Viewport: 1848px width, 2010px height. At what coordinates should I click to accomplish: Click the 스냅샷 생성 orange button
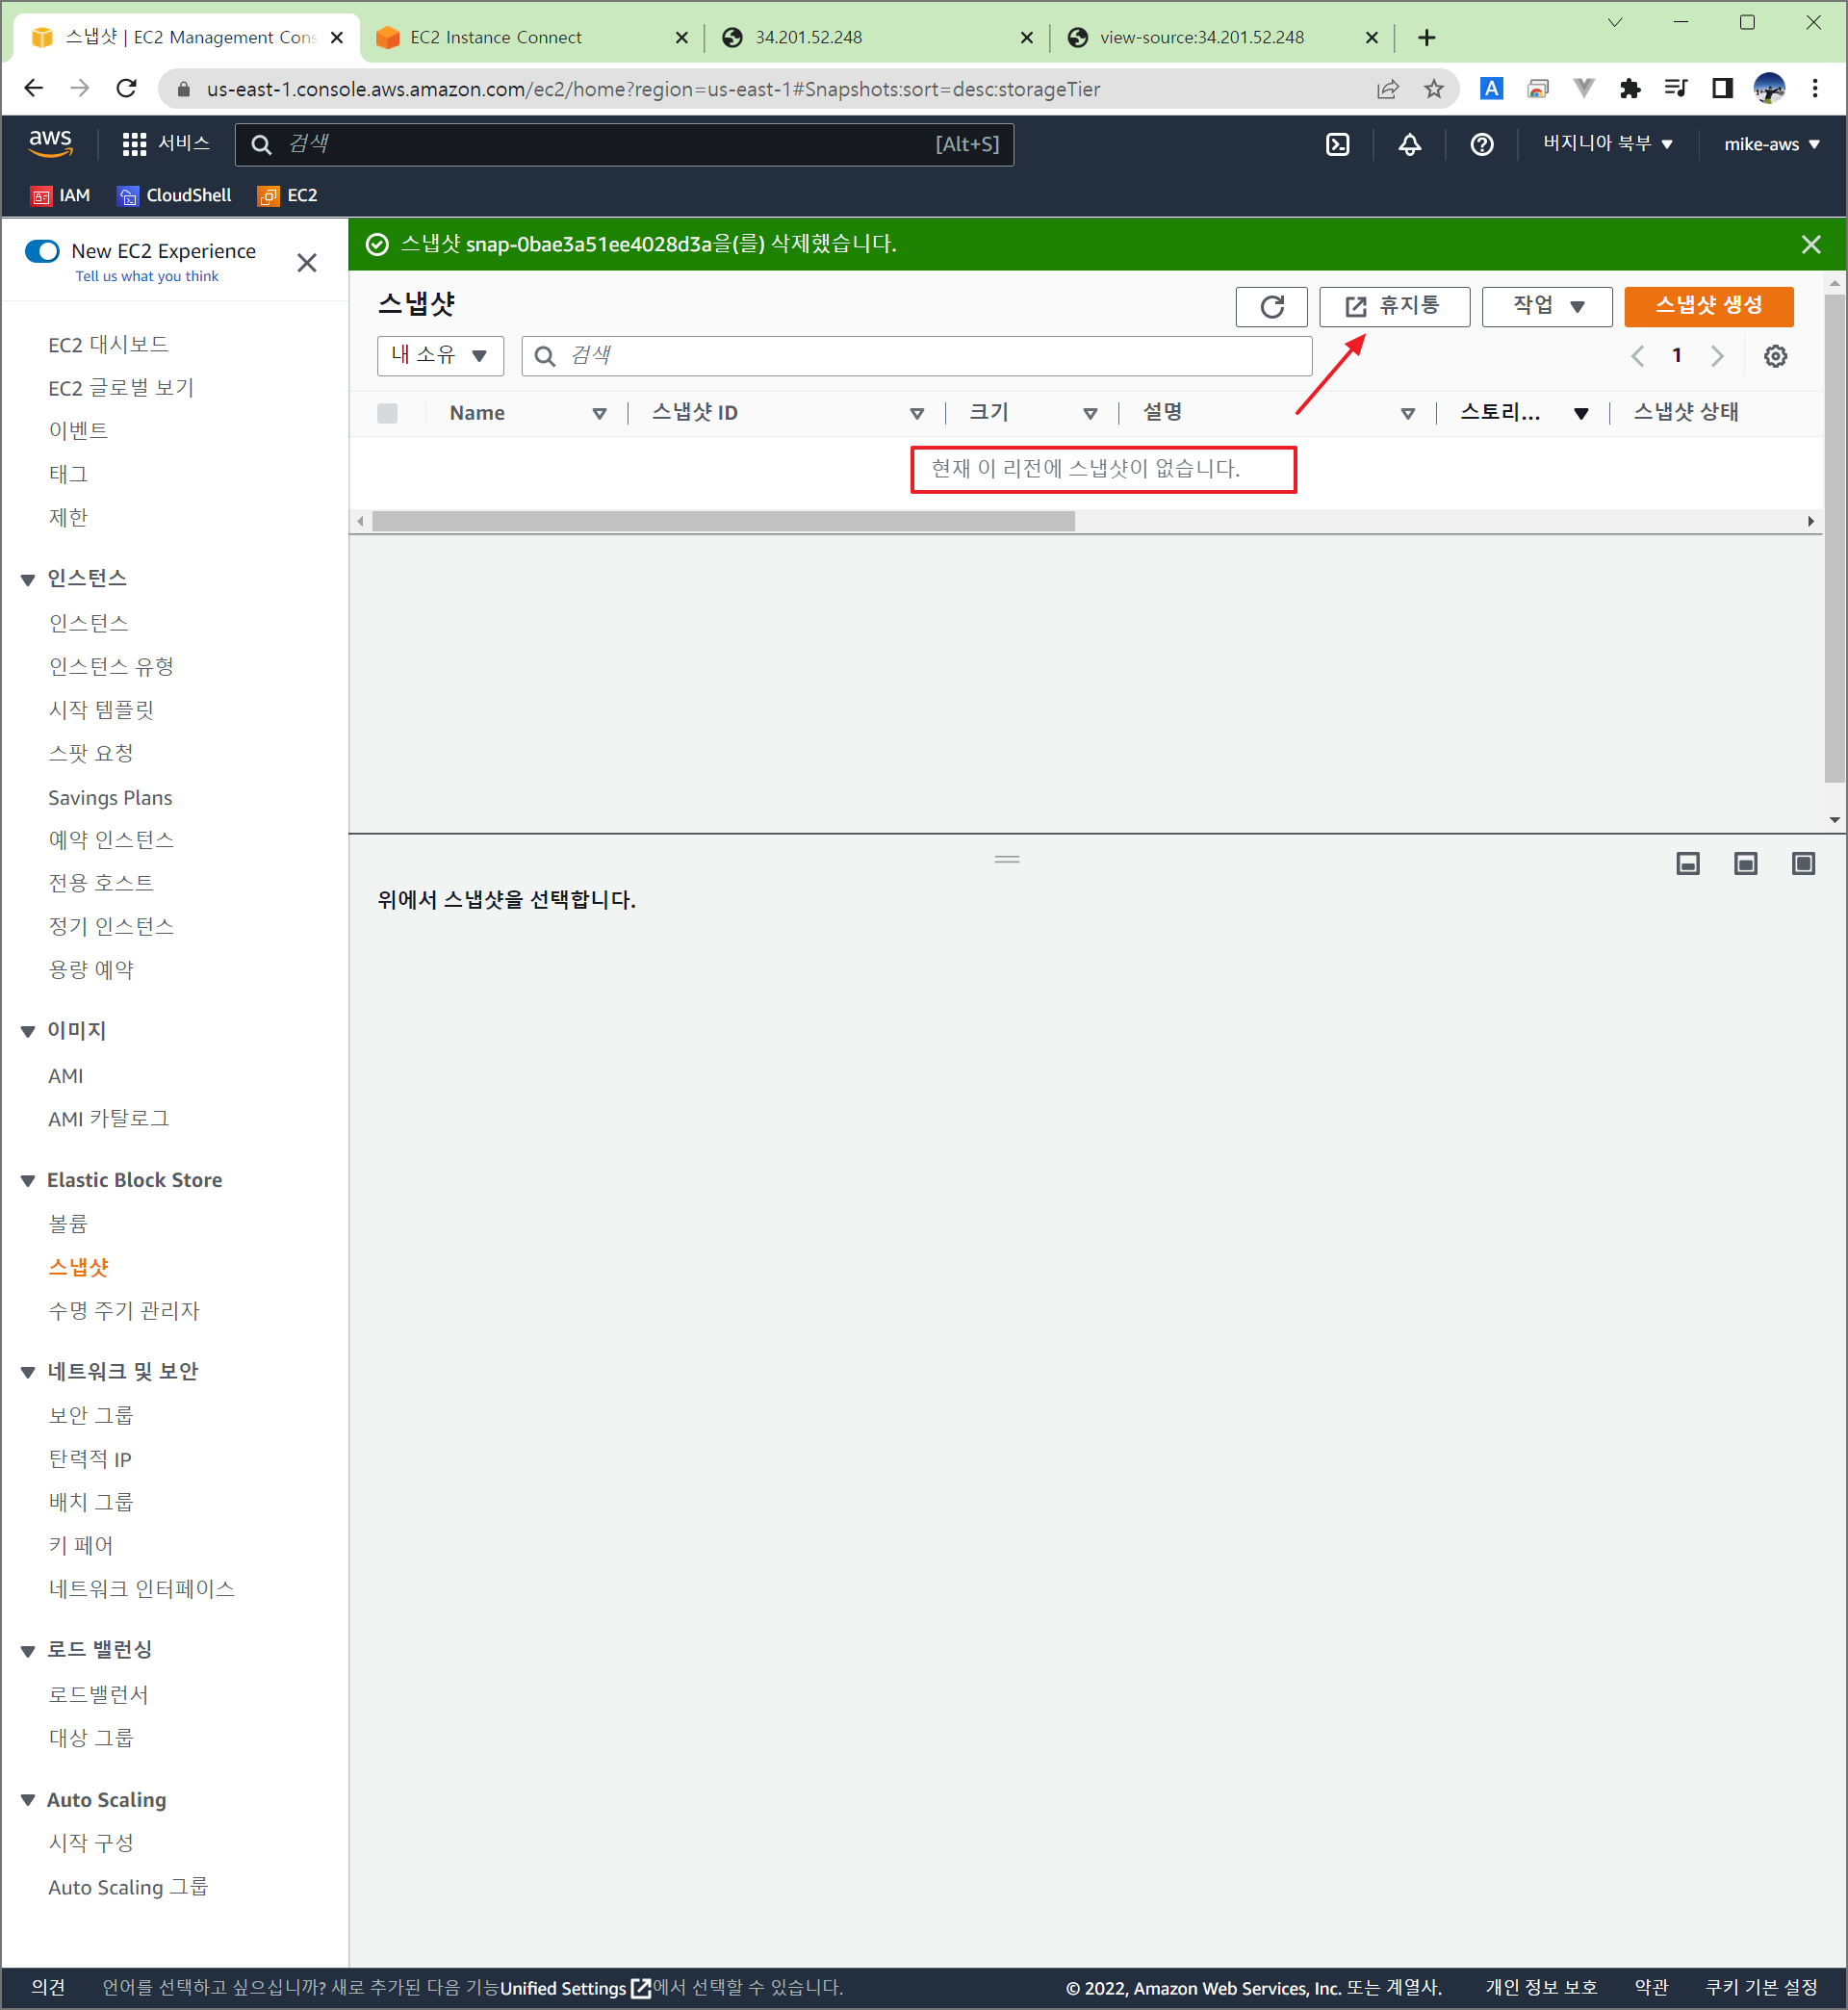pyautogui.click(x=1708, y=306)
